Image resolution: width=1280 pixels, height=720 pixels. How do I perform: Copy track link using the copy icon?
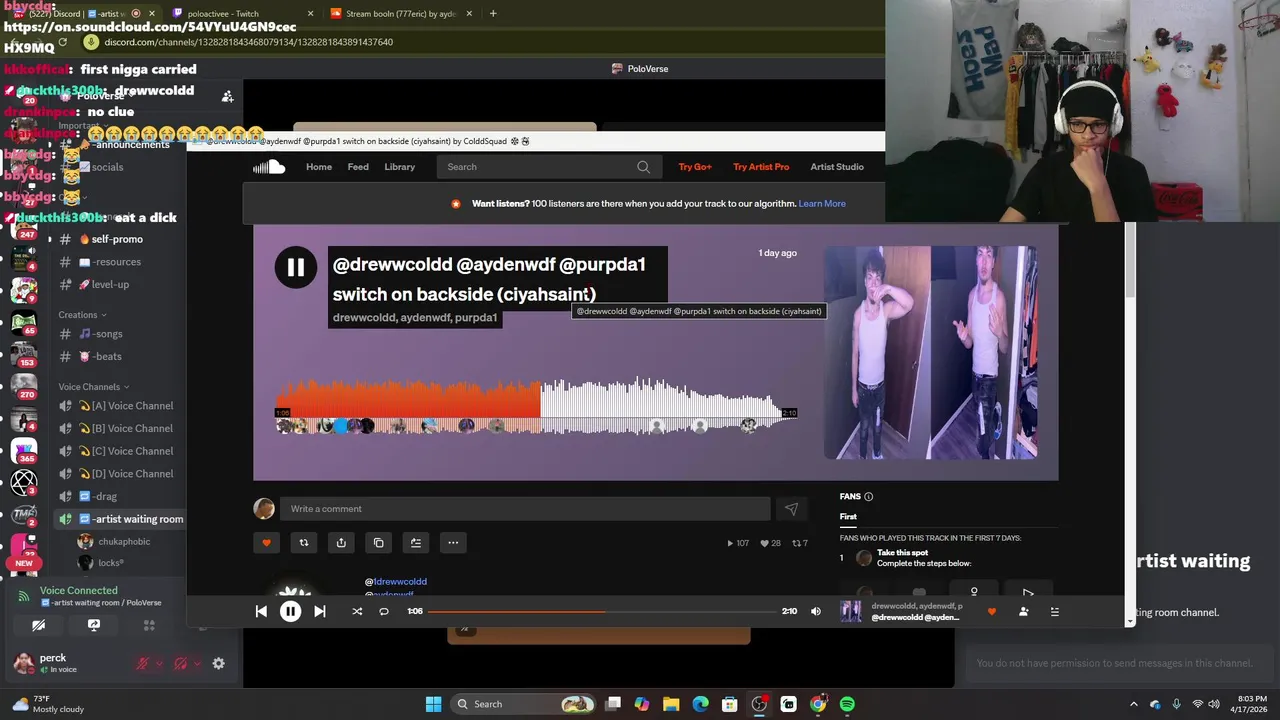[378, 542]
